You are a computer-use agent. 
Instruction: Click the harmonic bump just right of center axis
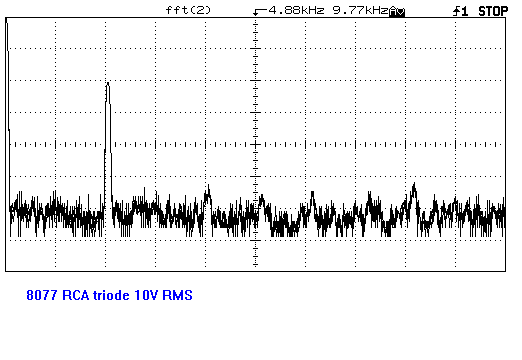point(262,200)
